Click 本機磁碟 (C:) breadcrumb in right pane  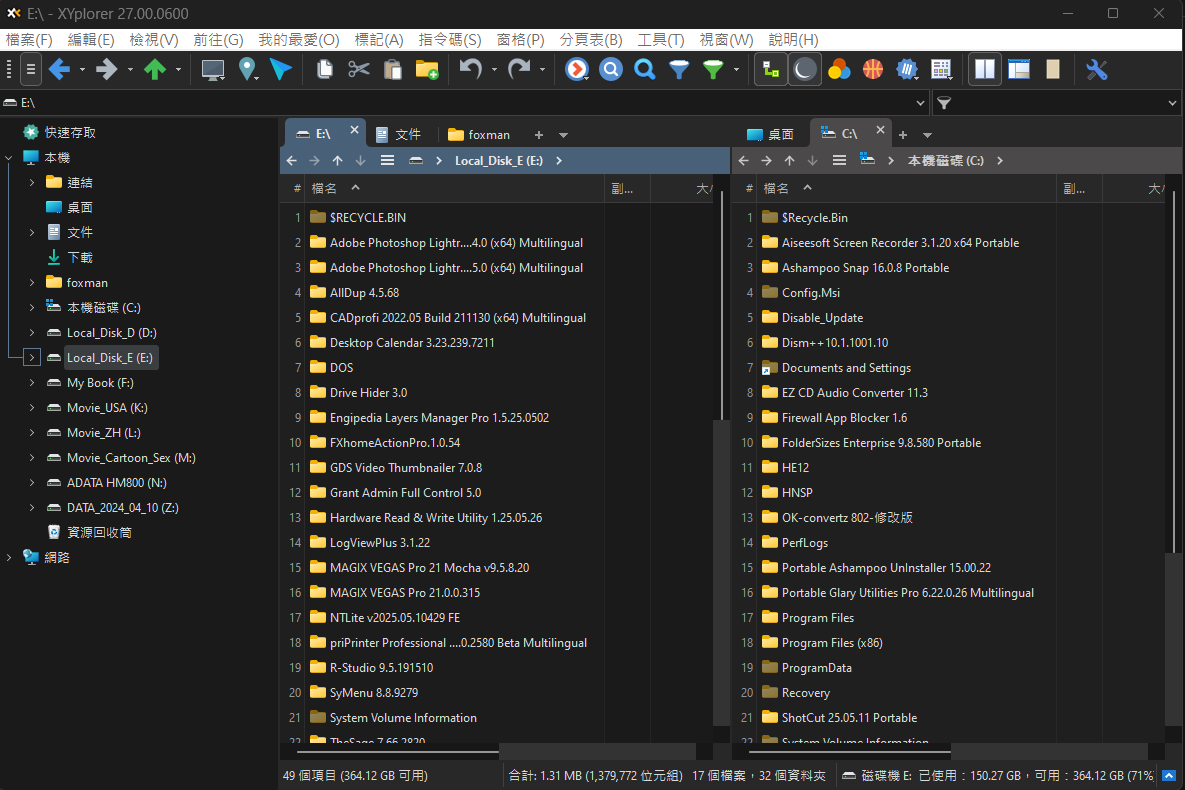(945, 160)
